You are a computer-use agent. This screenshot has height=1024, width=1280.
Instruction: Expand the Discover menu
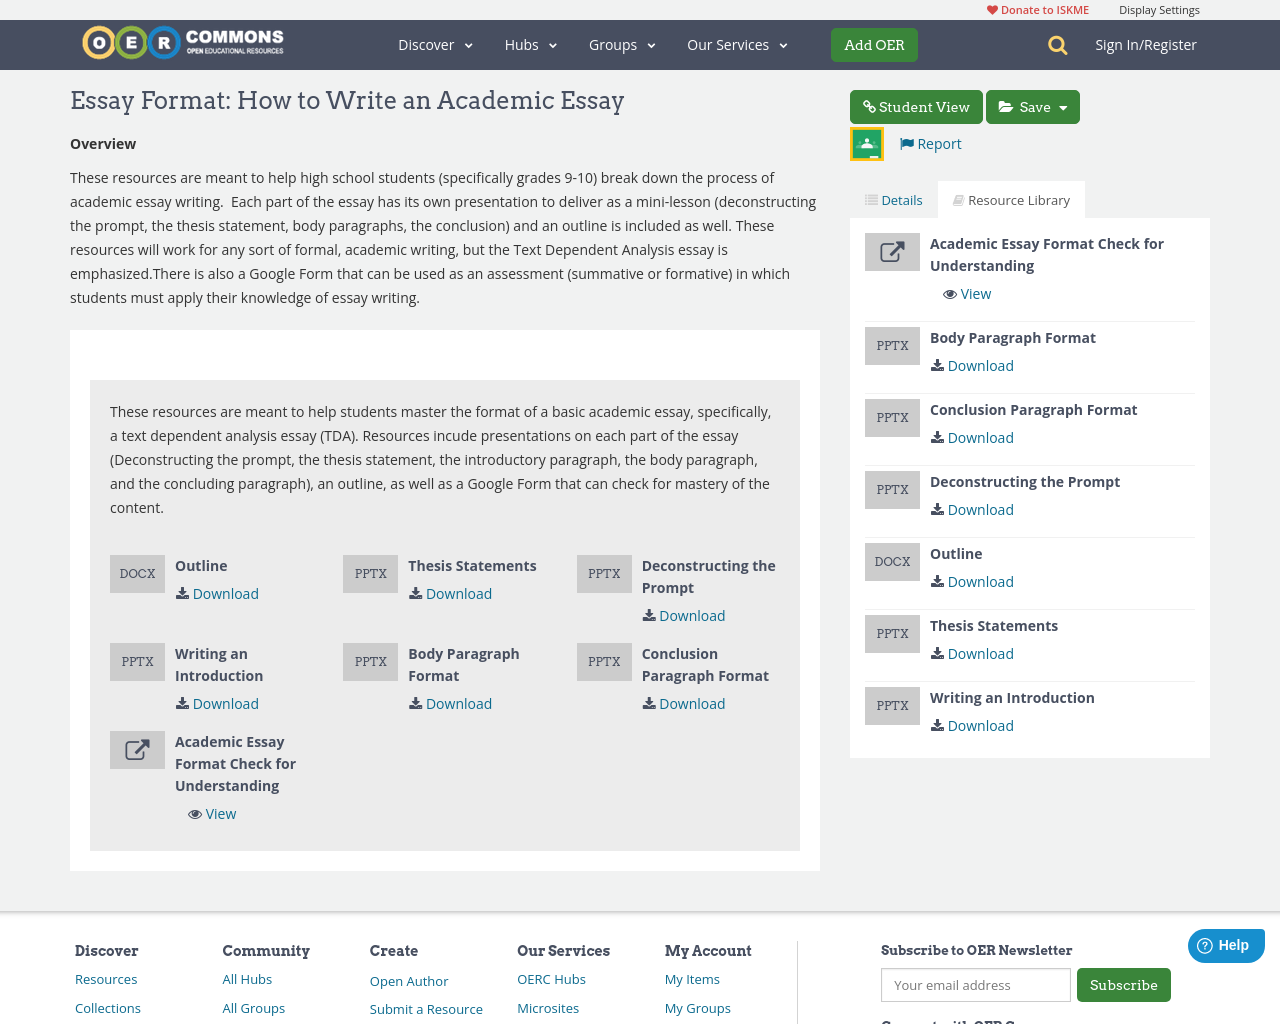coord(434,44)
